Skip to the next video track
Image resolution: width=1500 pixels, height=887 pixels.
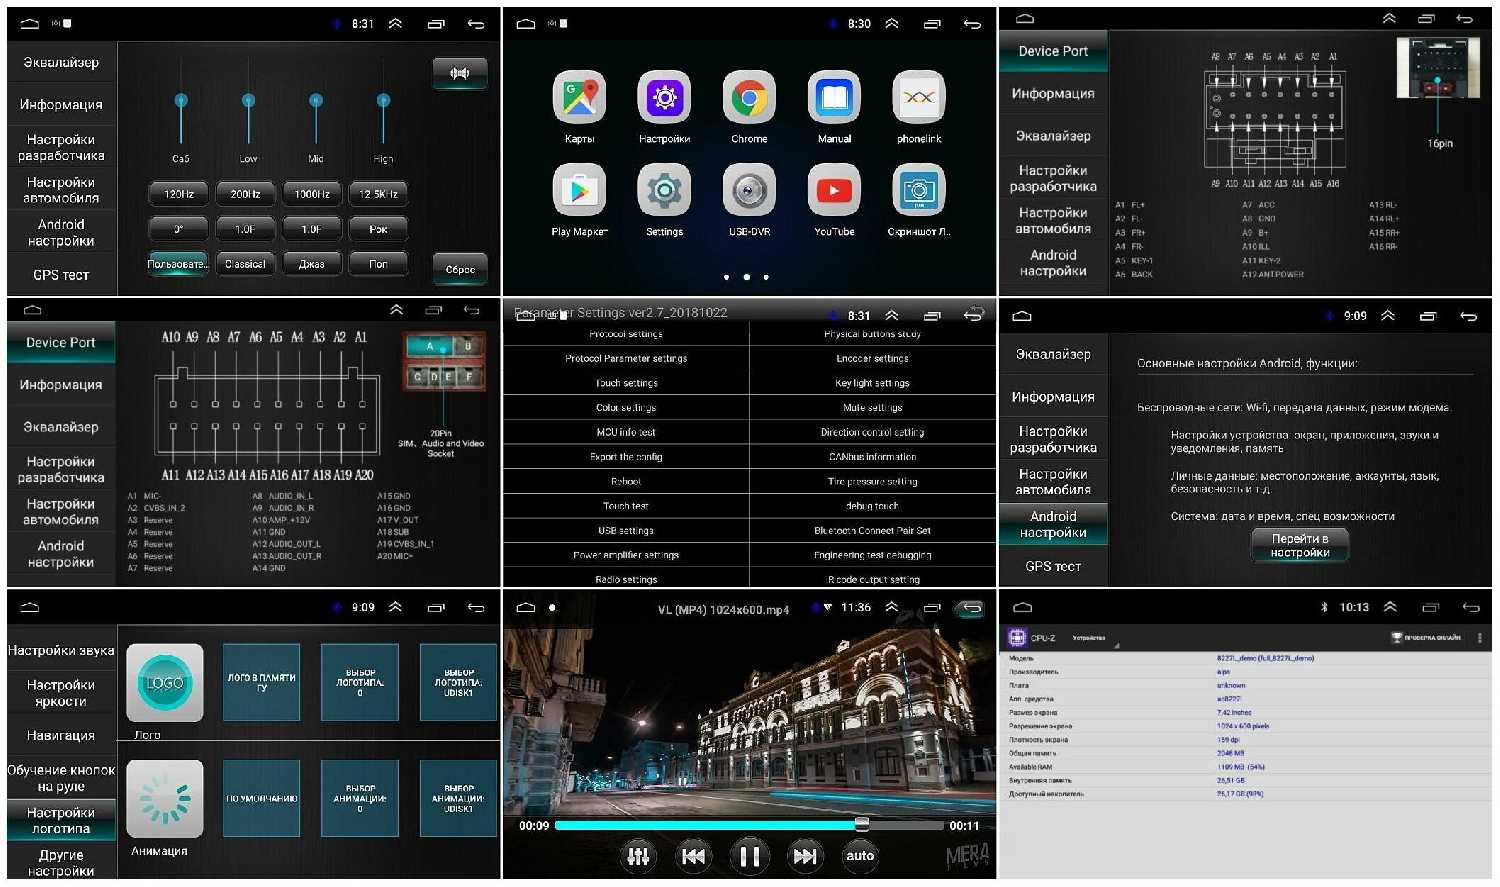[x=805, y=855]
